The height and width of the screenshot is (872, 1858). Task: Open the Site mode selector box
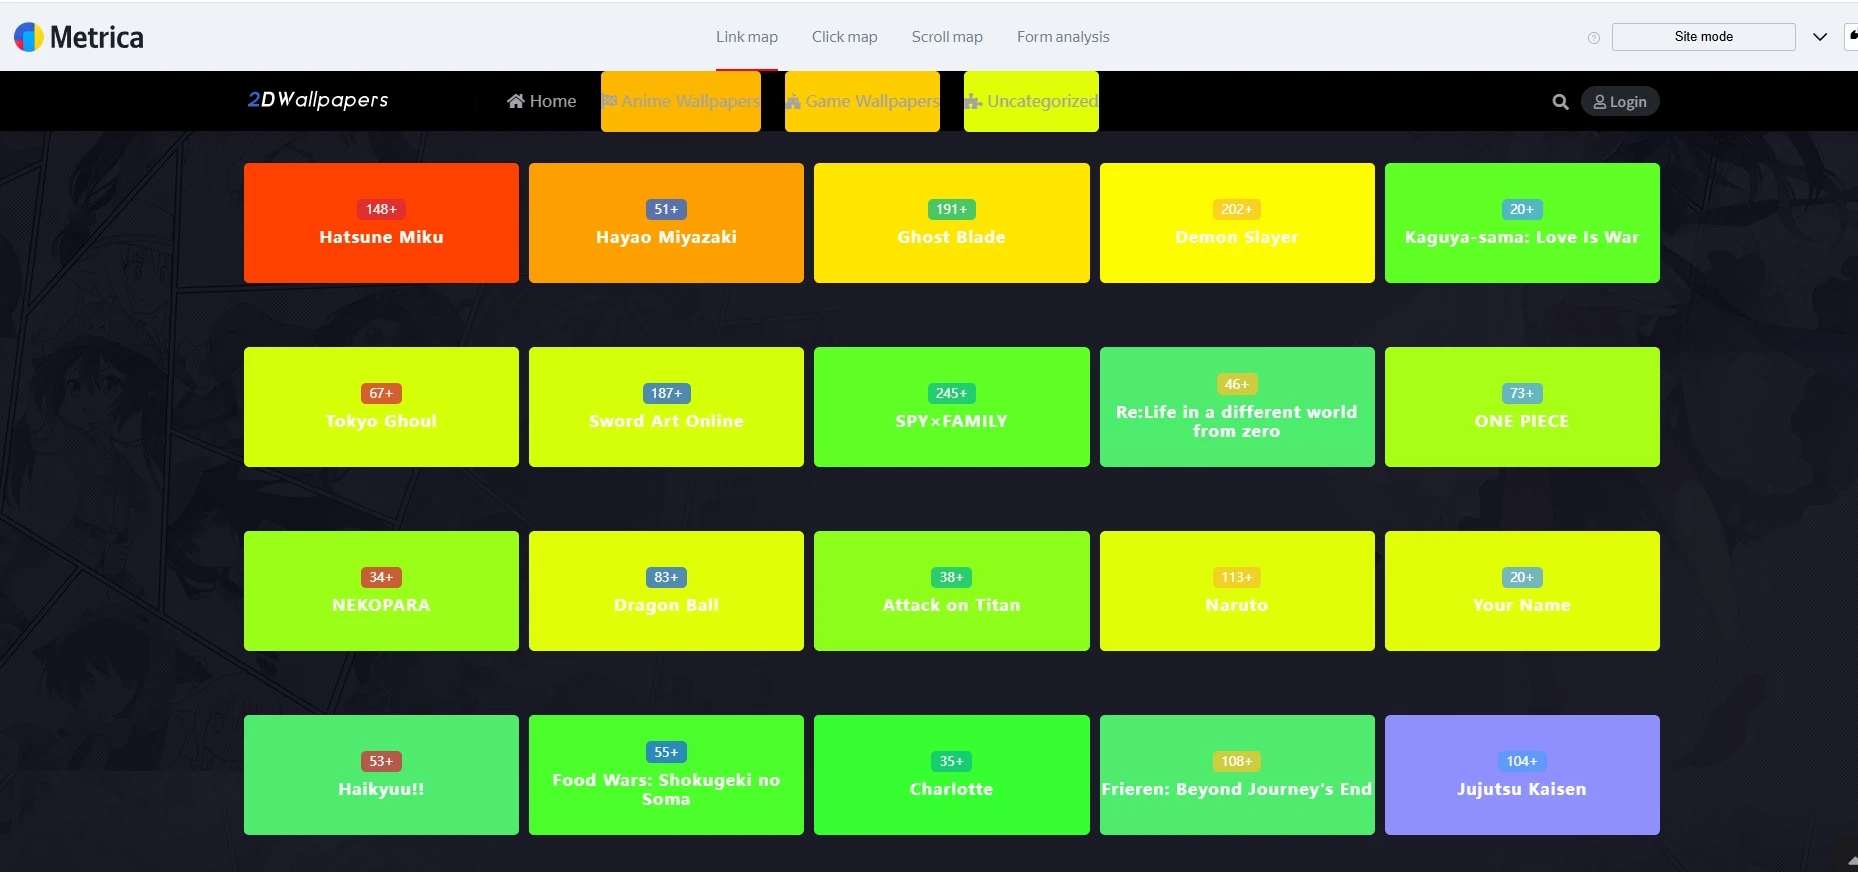click(x=1703, y=37)
